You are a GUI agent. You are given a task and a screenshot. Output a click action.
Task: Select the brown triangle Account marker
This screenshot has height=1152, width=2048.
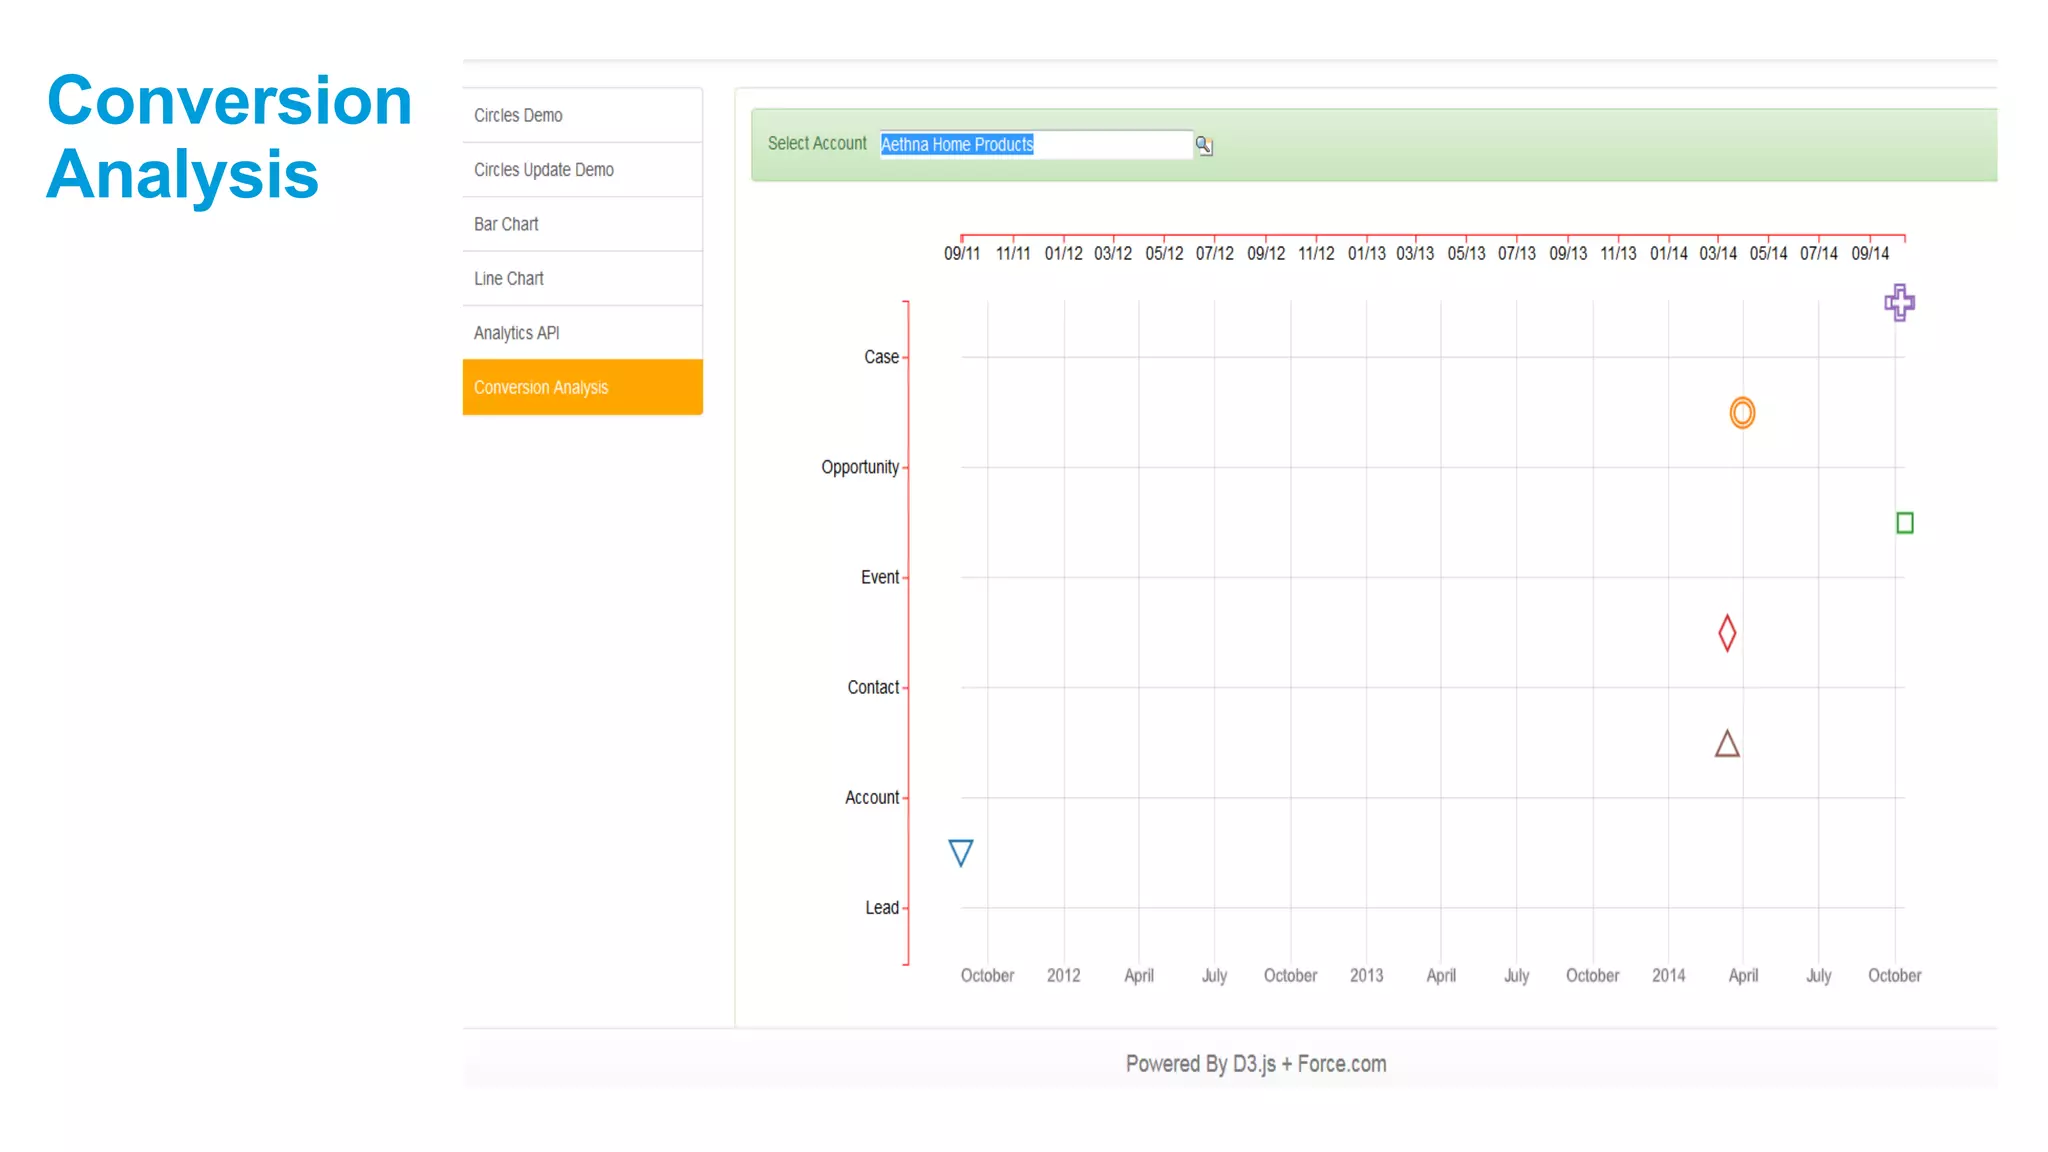(x=1727, y=743)
